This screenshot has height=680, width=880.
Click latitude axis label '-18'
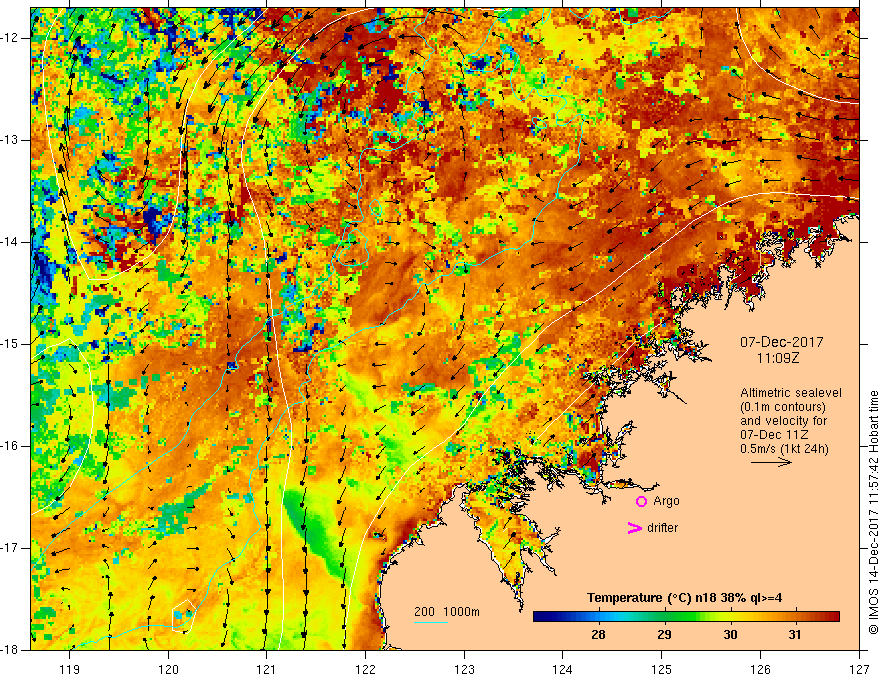coord(10,650)
